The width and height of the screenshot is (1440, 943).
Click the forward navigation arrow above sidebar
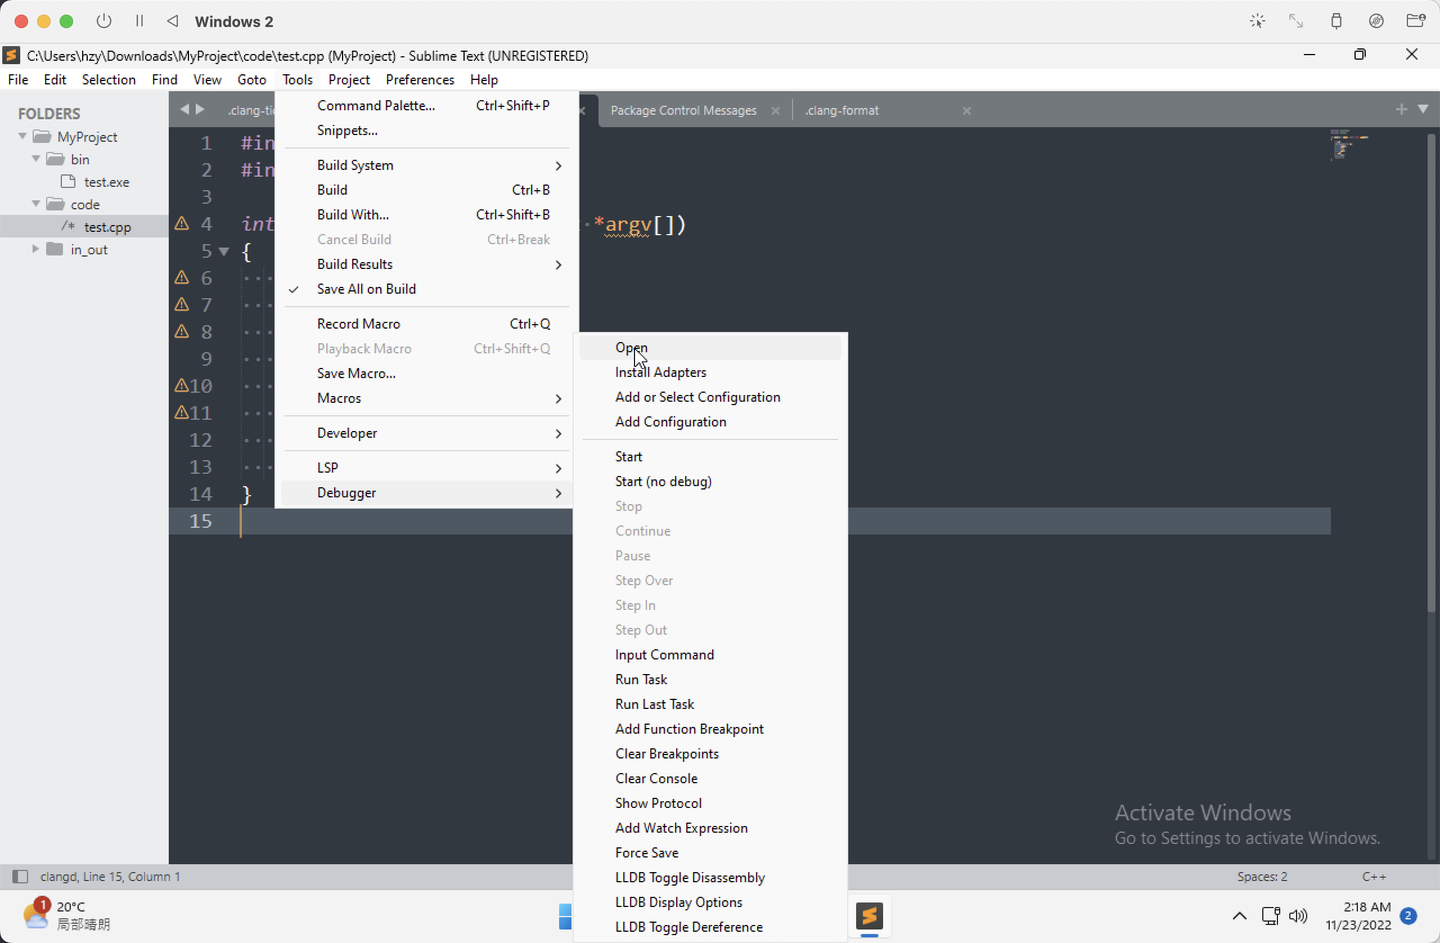click(x=198, y=110)
